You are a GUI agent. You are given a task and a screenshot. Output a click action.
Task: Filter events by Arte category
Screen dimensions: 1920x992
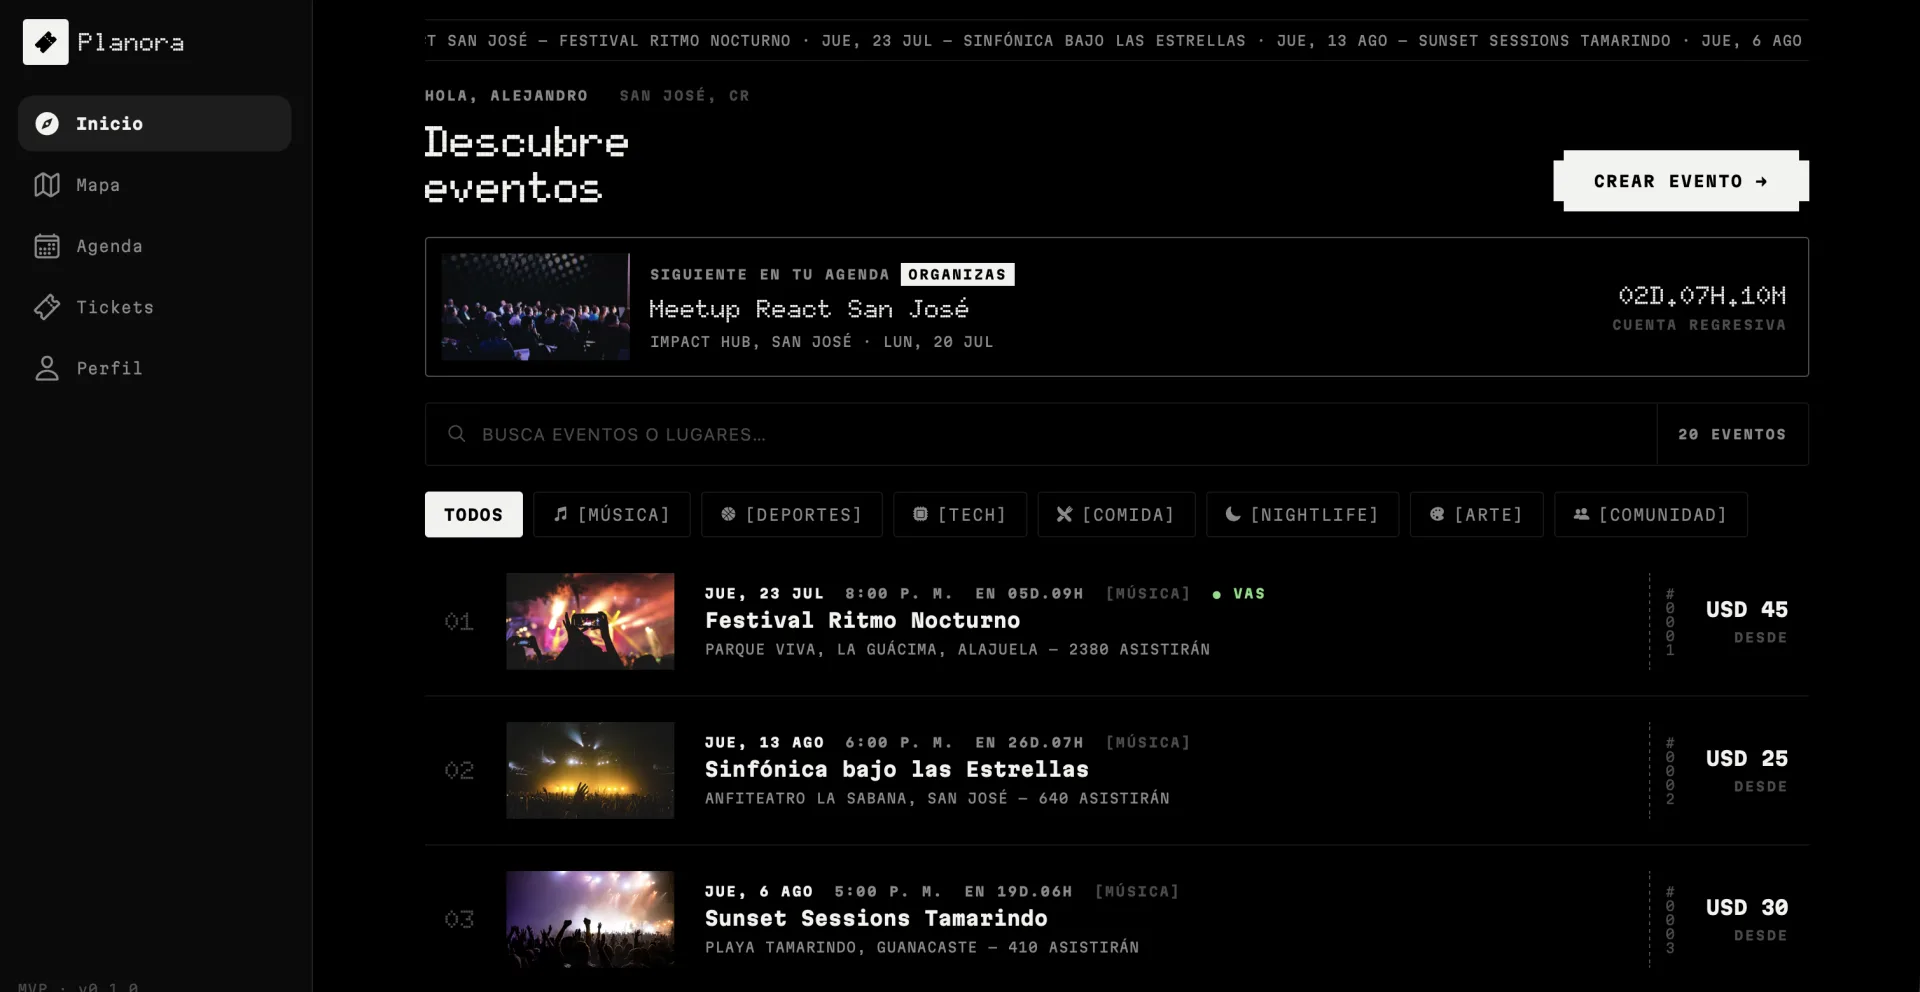click(x=1477, y=514)
